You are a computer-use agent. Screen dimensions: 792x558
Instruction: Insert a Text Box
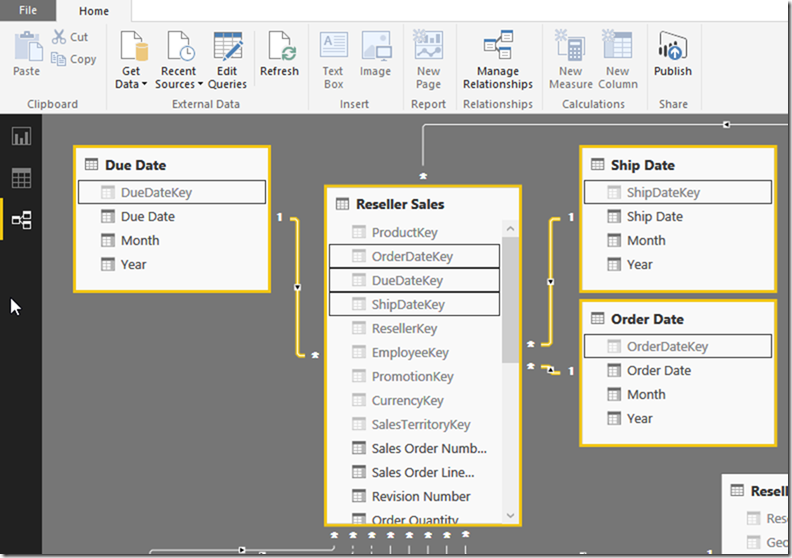333,61
